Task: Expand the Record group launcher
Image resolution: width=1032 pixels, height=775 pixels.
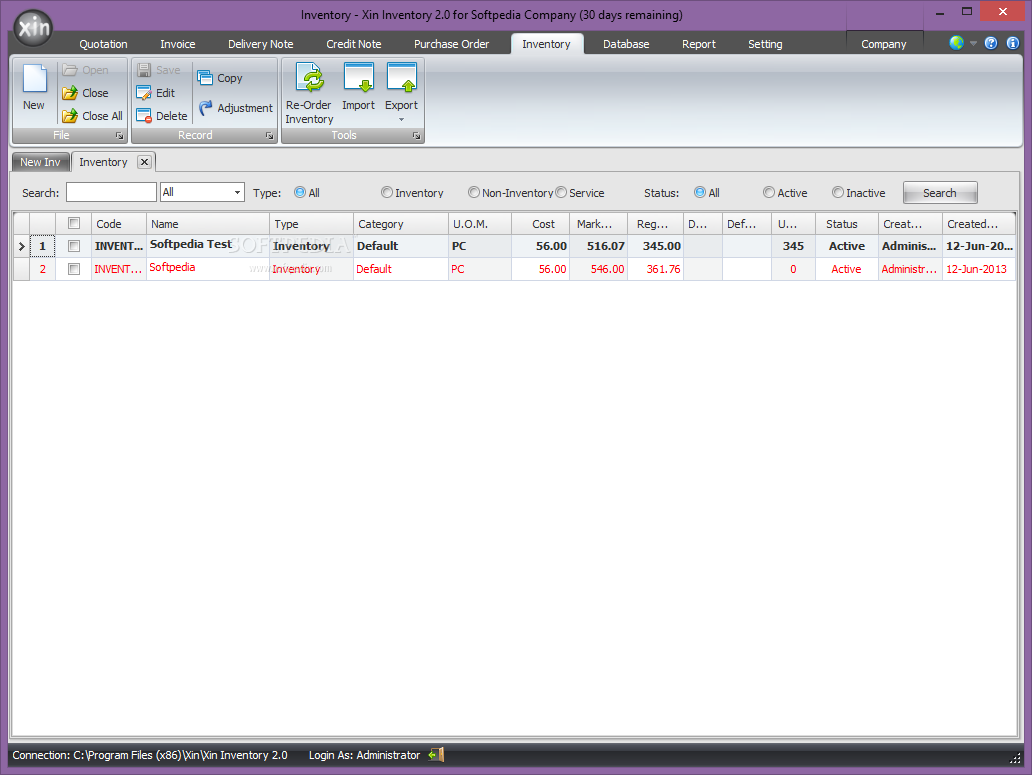Action: [269, 136]
